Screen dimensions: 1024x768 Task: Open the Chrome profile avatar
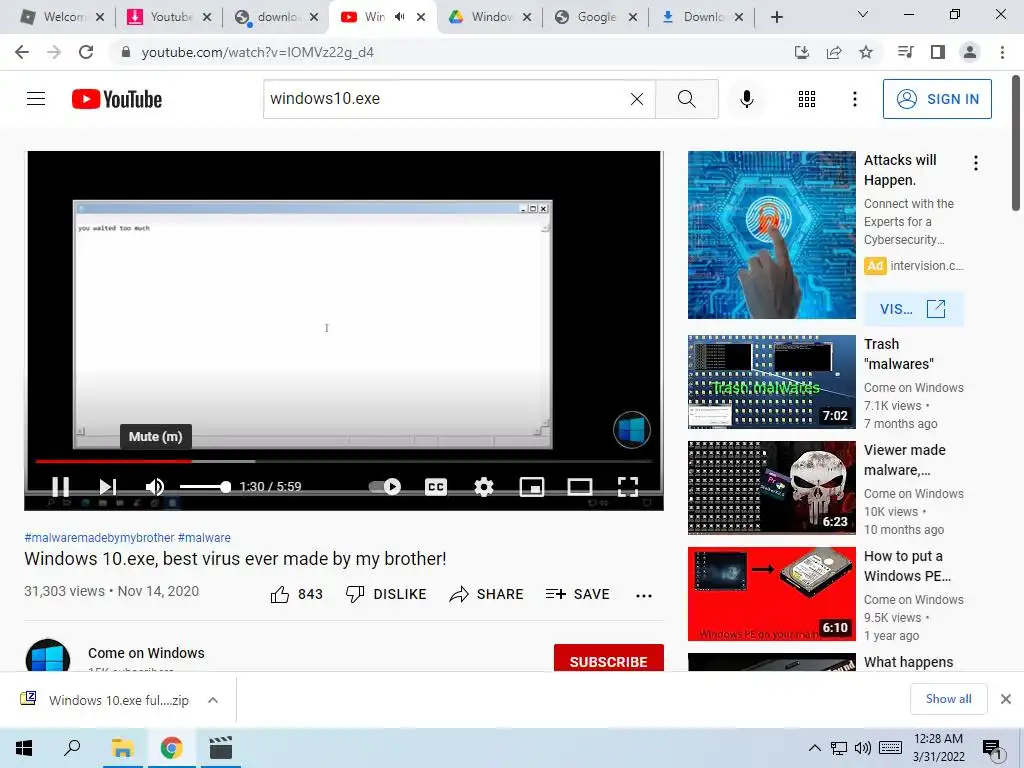point(970,52)
